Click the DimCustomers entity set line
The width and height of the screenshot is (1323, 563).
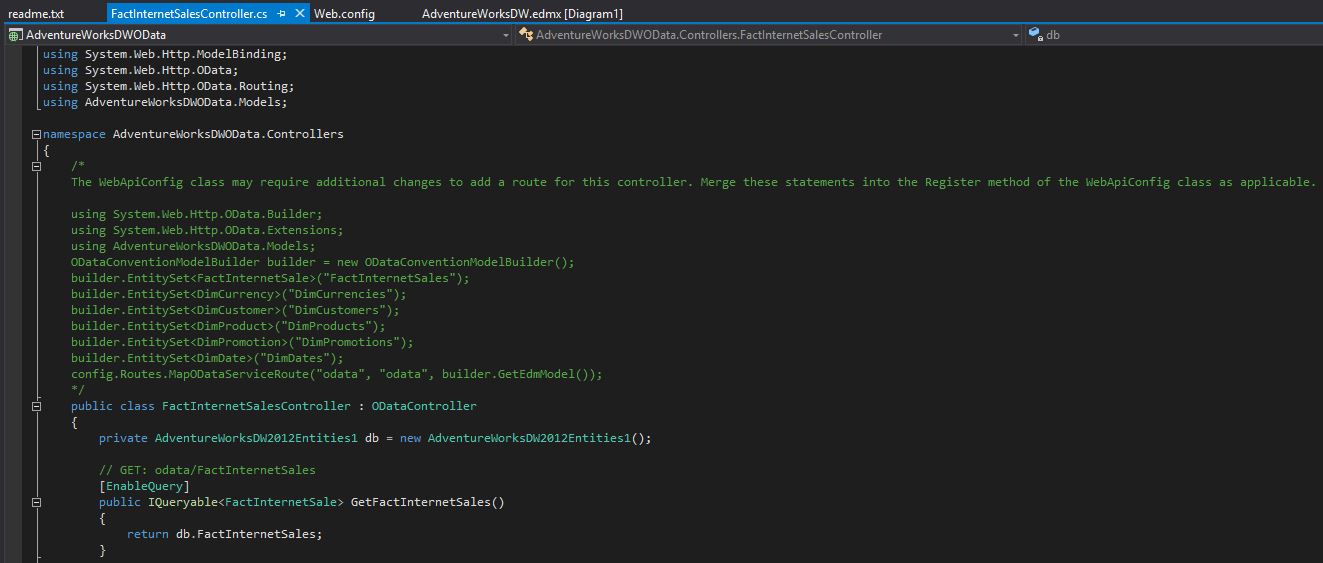coord(235,310)
